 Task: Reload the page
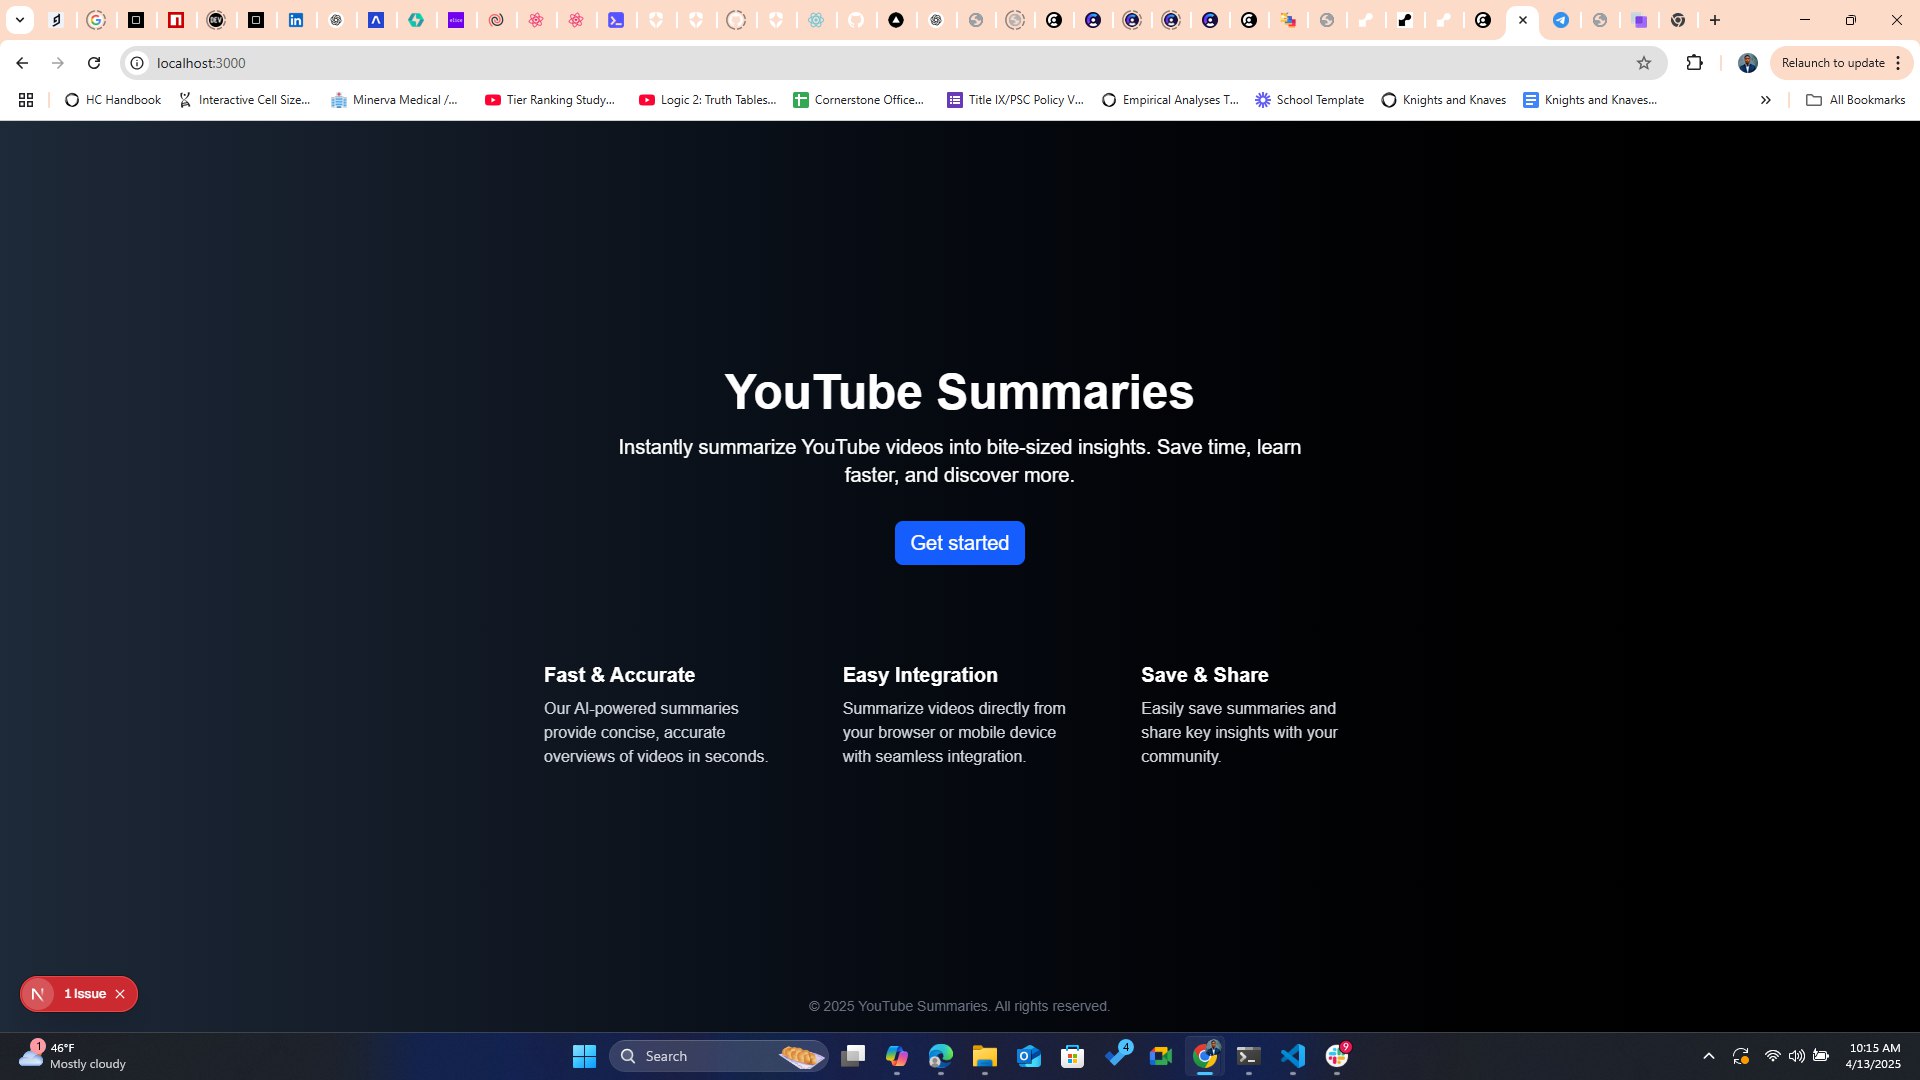click(94, 63)
